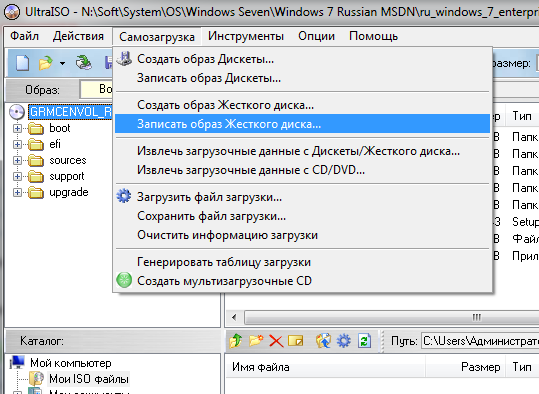The width and height of the screenshot is (539, 394).
Task: Click the support folder icon
Action: pyautogui.click(x=36, y=176)
